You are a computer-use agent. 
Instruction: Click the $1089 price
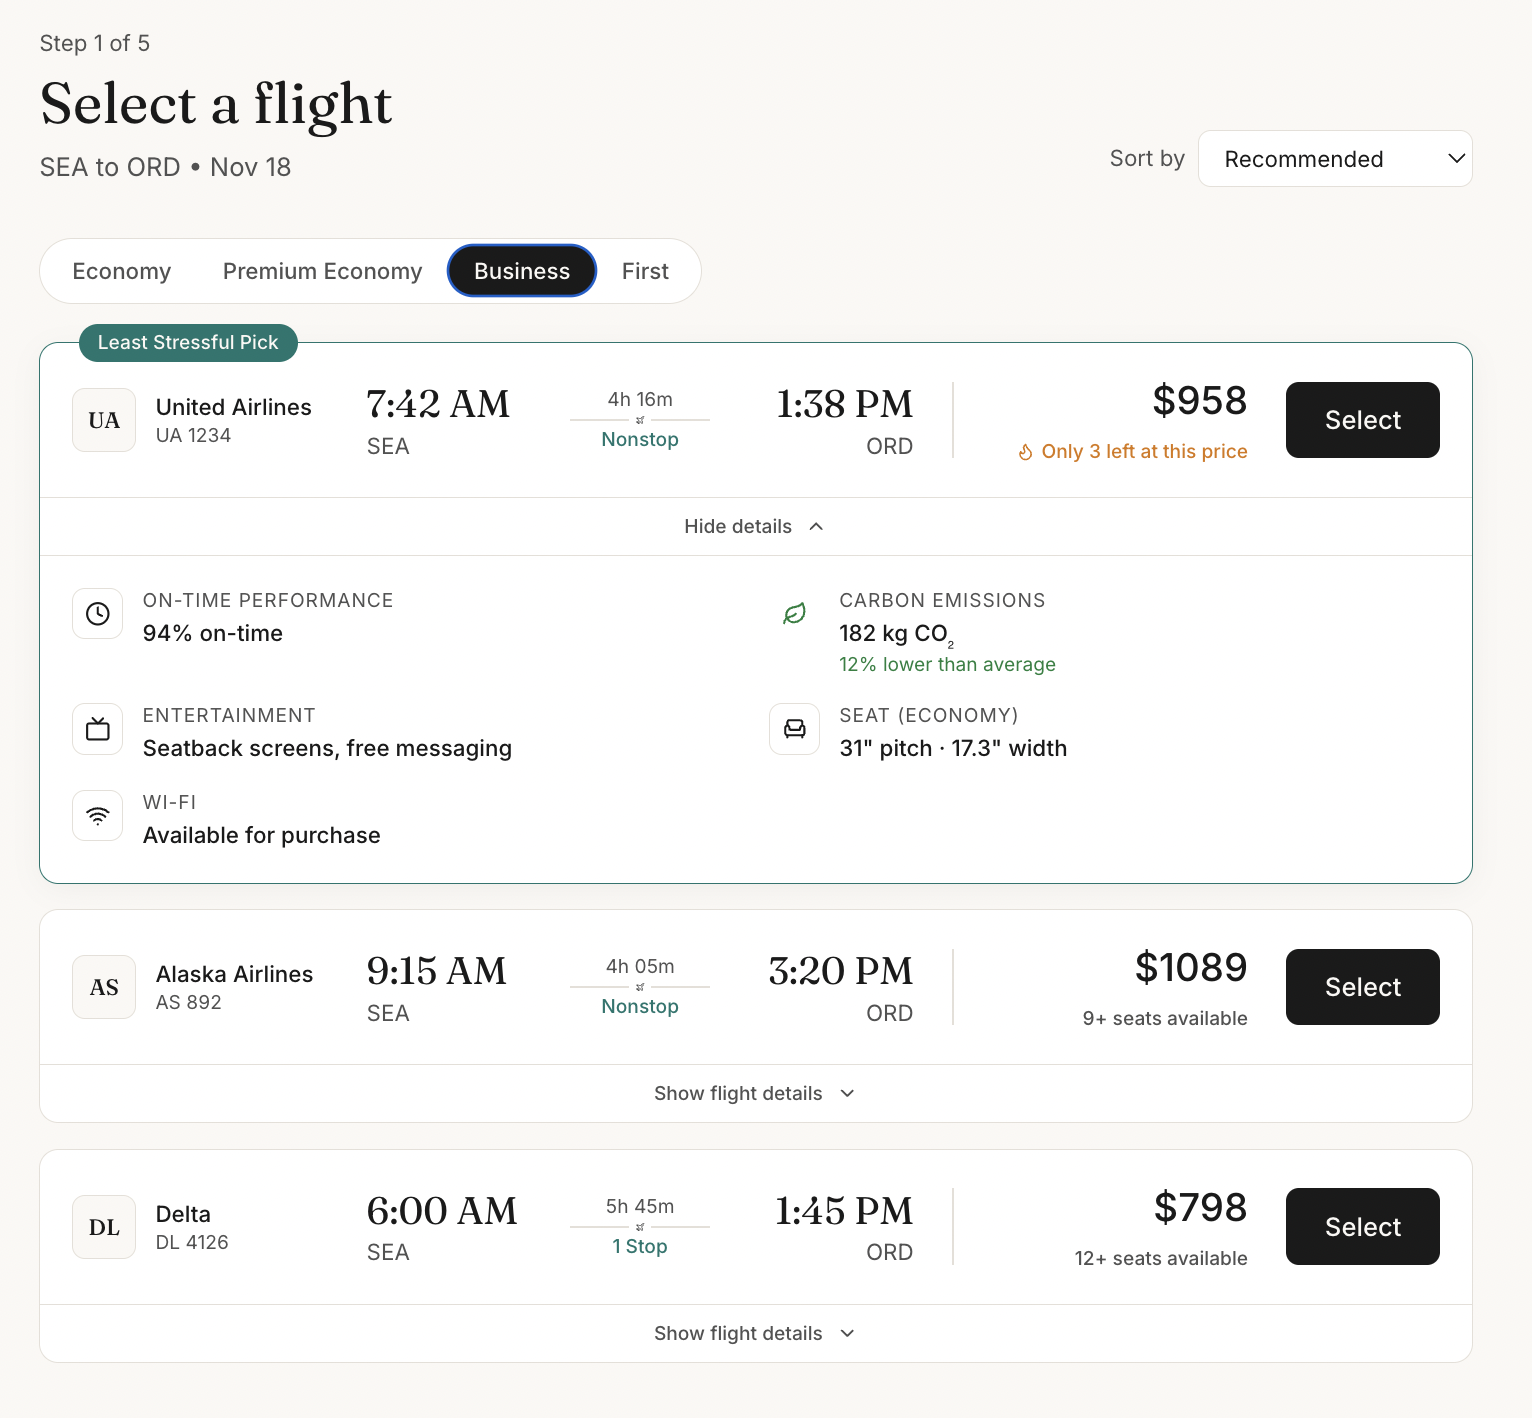pos(1191,968)
